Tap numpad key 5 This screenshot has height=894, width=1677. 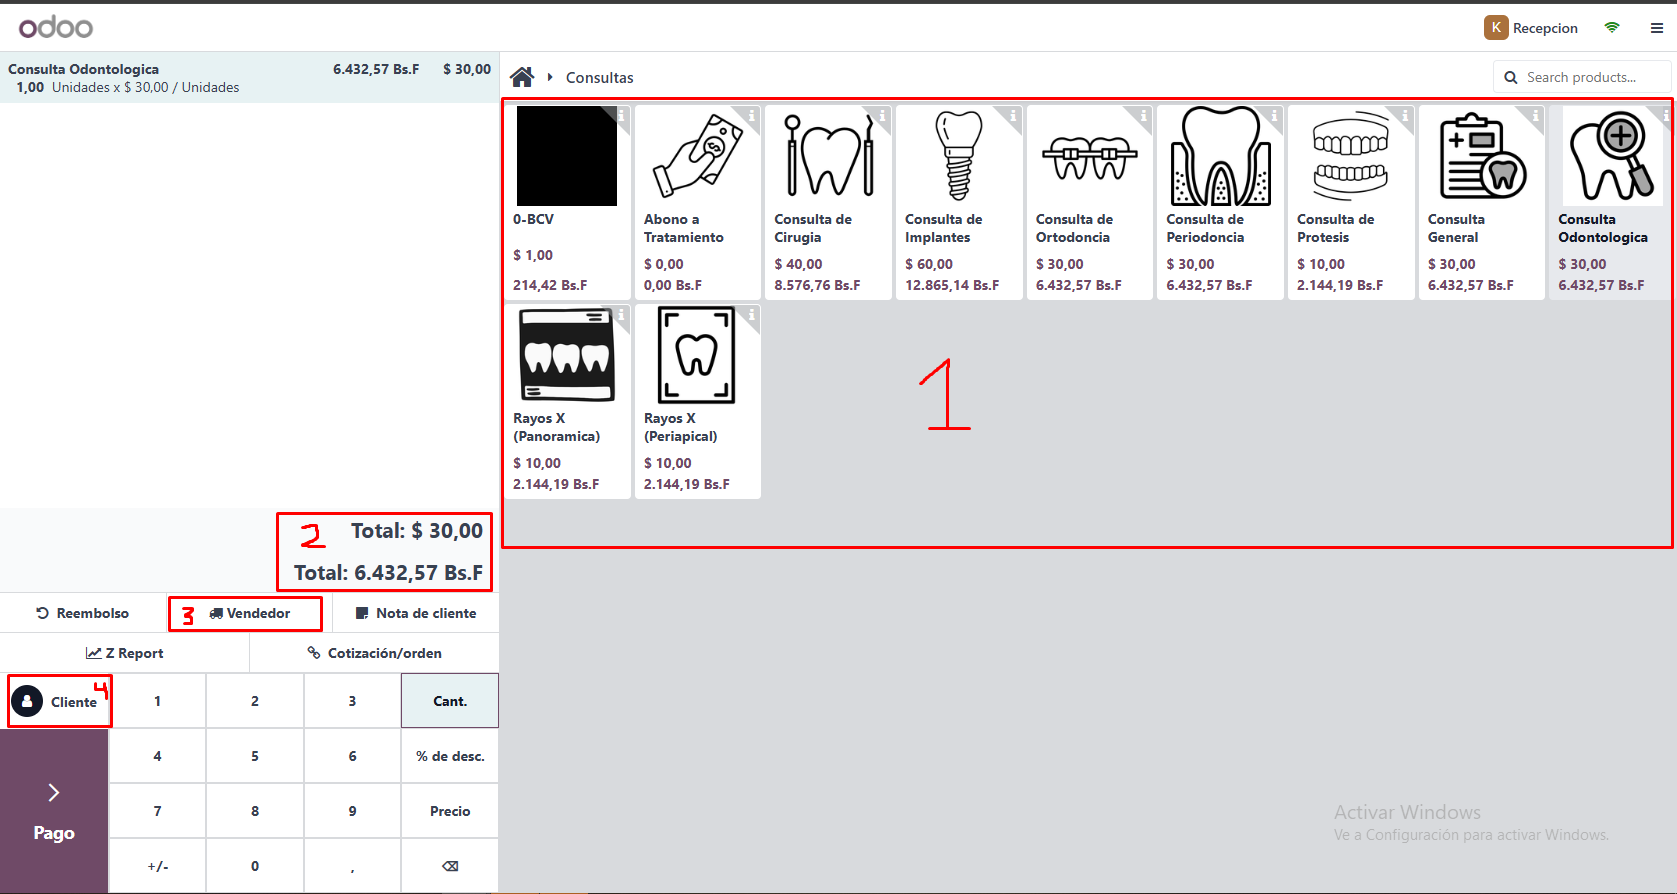(255, 756)
